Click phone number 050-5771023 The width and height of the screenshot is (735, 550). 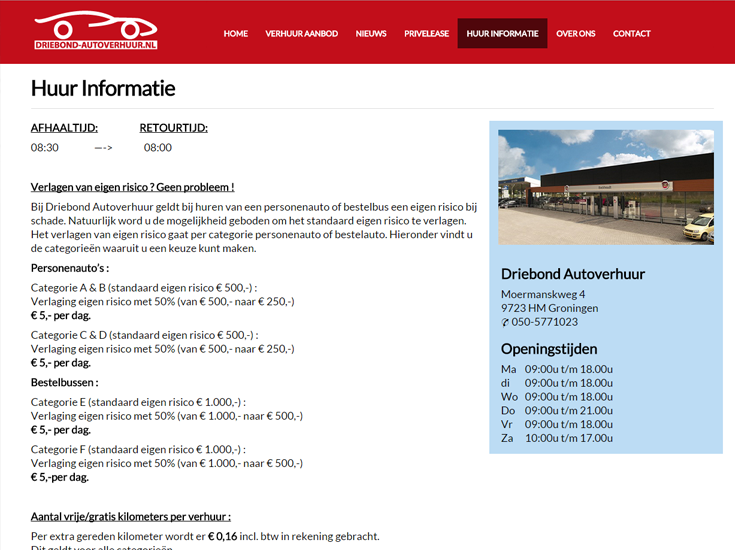click(544, 322)
